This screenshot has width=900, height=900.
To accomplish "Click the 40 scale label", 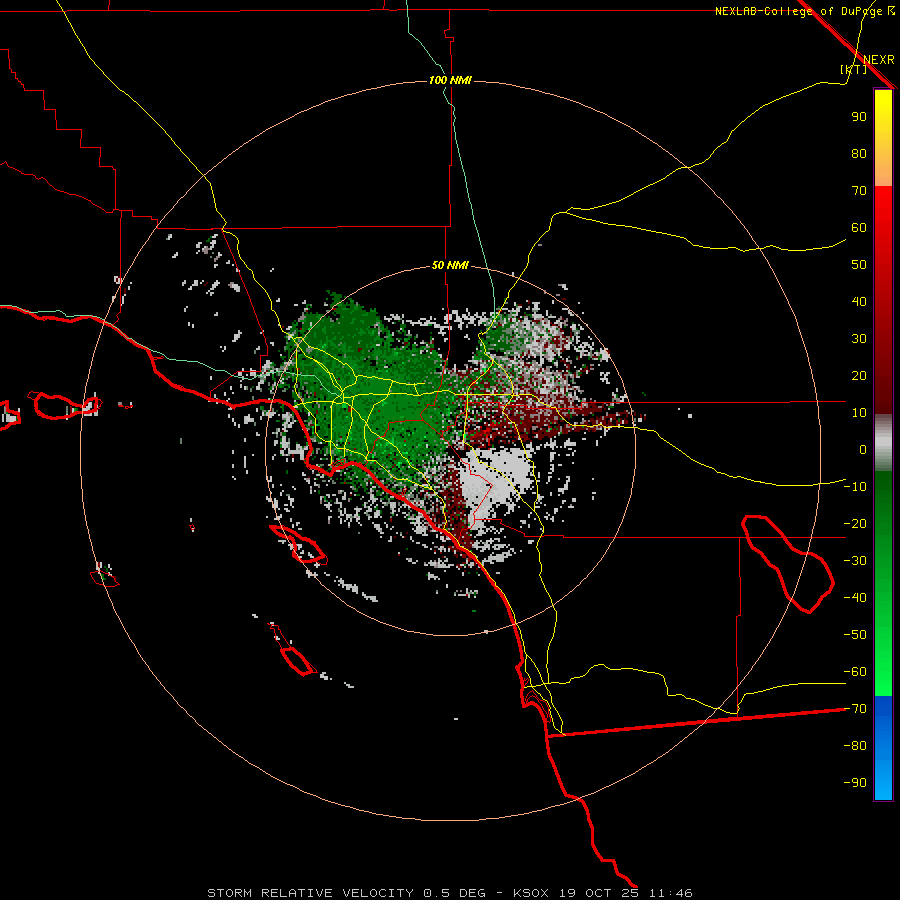I will pyautogui.click(x=859, y=301).
